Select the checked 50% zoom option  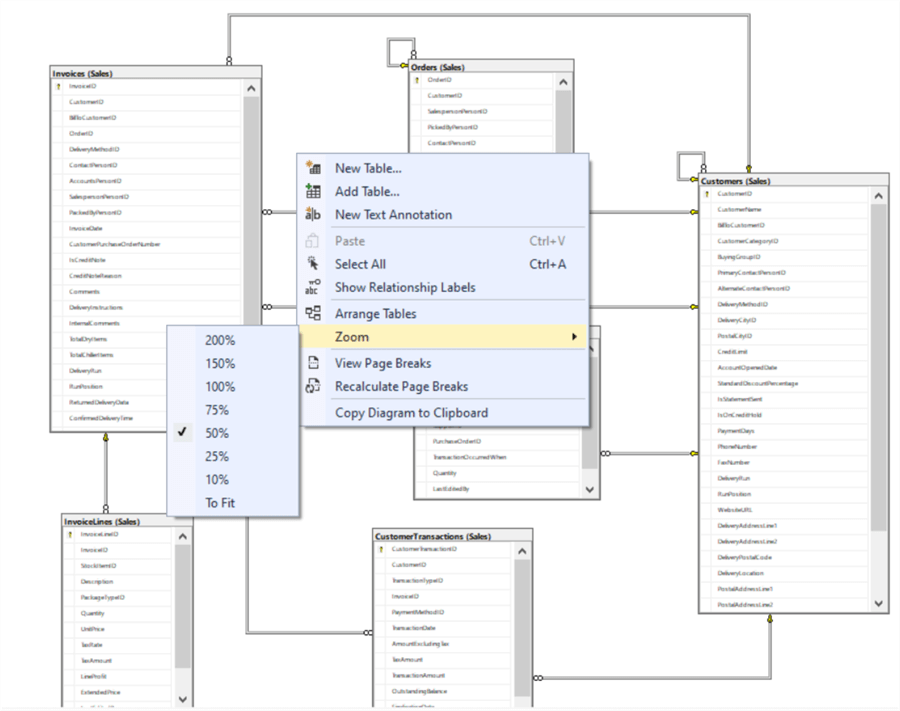point(222,432)
